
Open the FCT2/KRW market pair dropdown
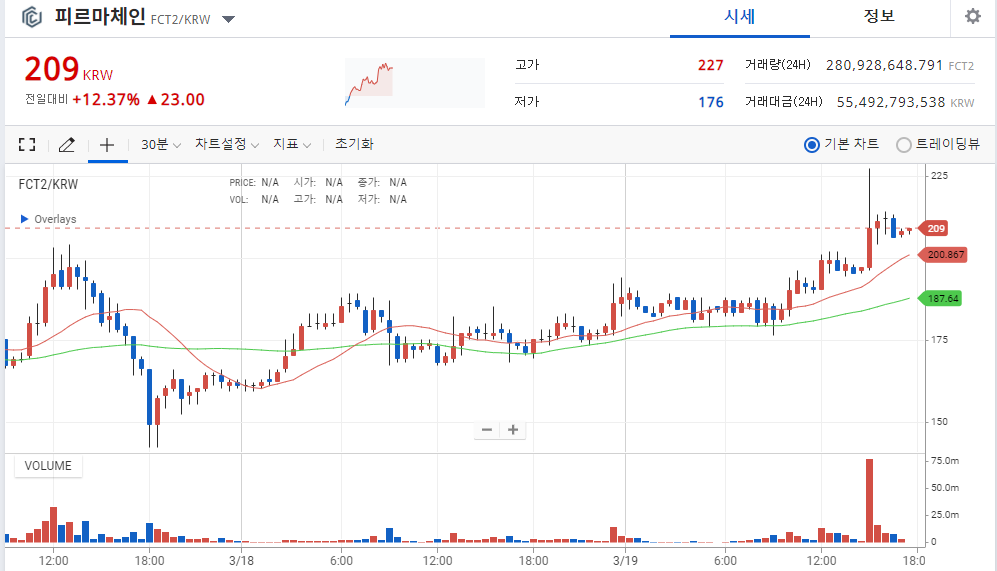[x=228, y=19]
